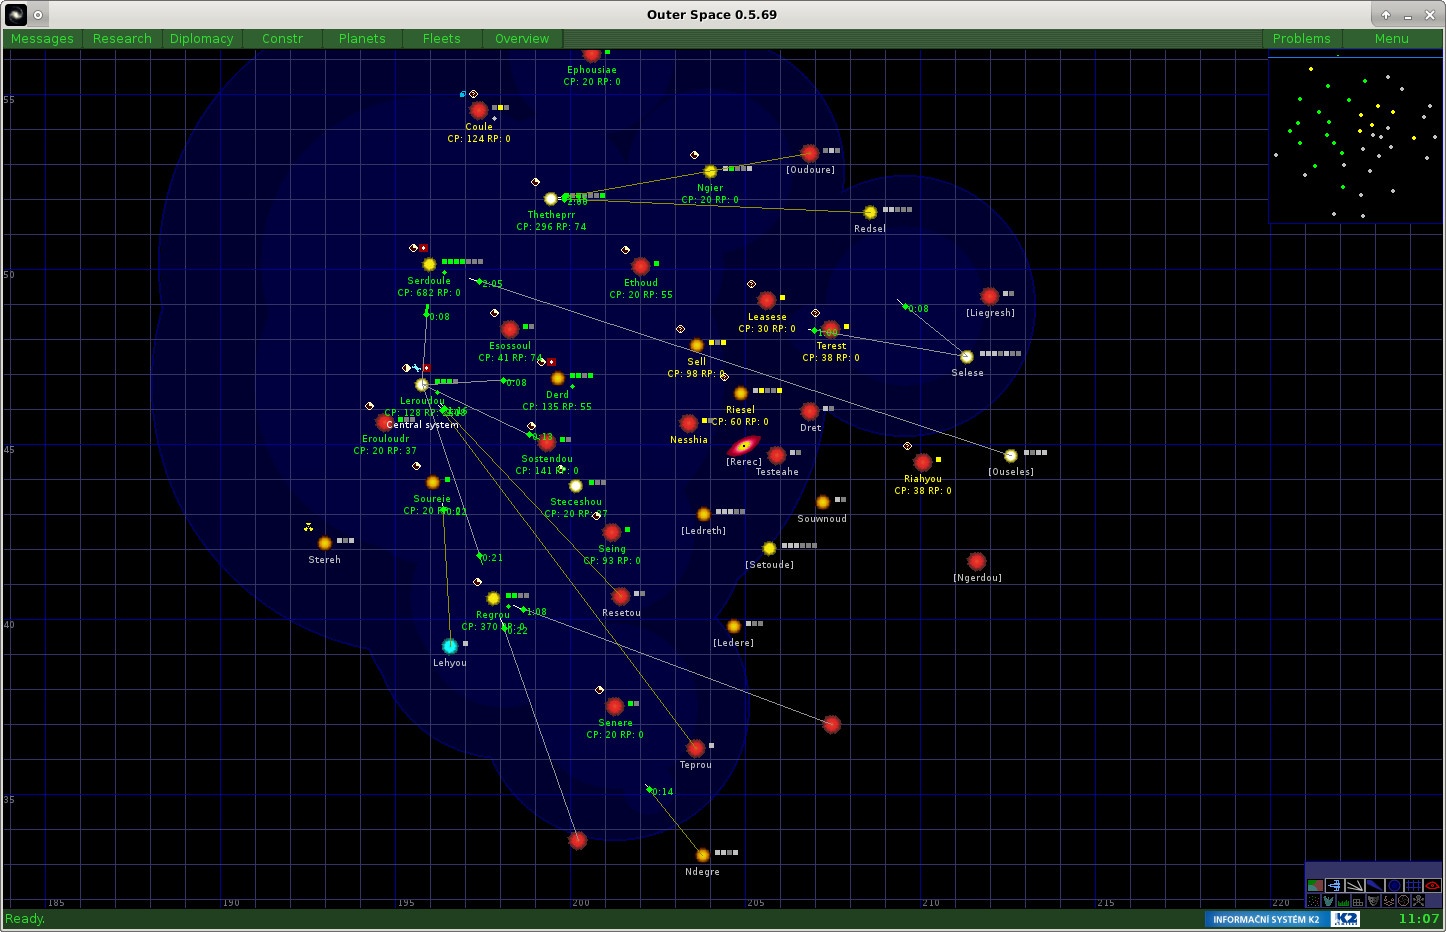1446x932 pixels.
Task: Open the Problems panel
Action: (x=1301, y=39)
